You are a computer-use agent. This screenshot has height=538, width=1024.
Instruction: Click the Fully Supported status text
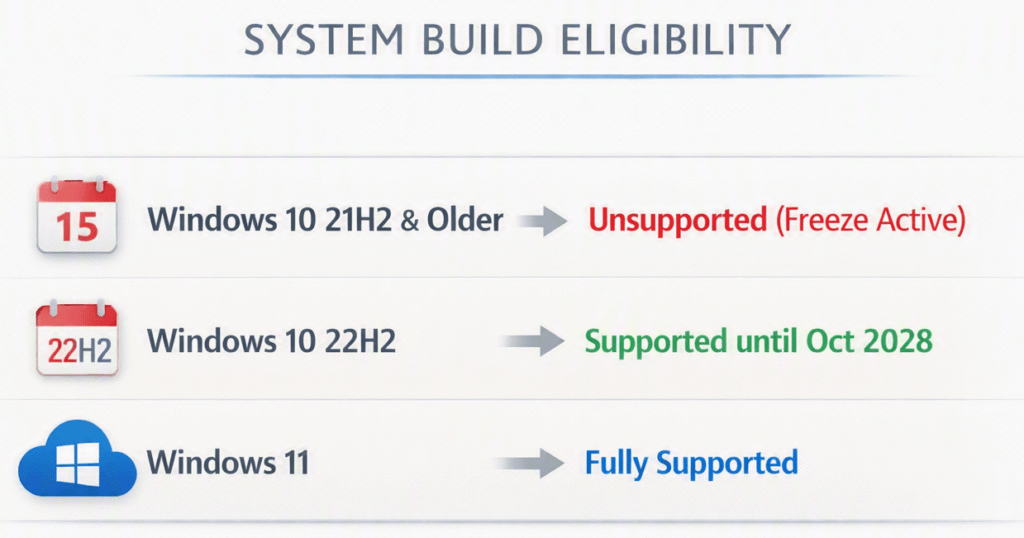(691, 464)
